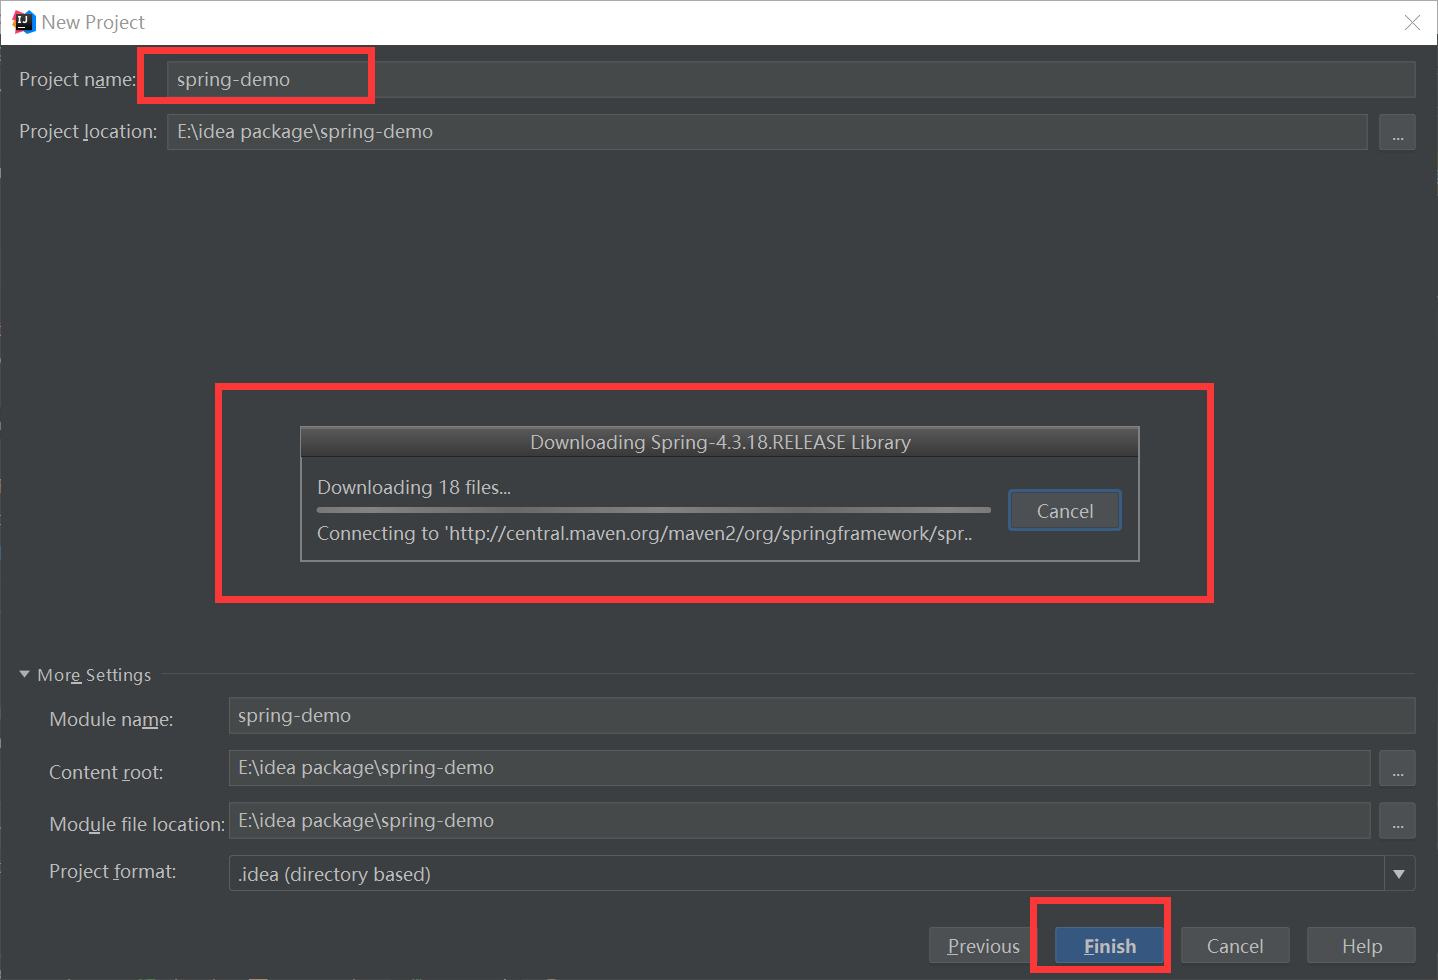Edit the Module file location field
1438x980 pixels.
[800, 821]
